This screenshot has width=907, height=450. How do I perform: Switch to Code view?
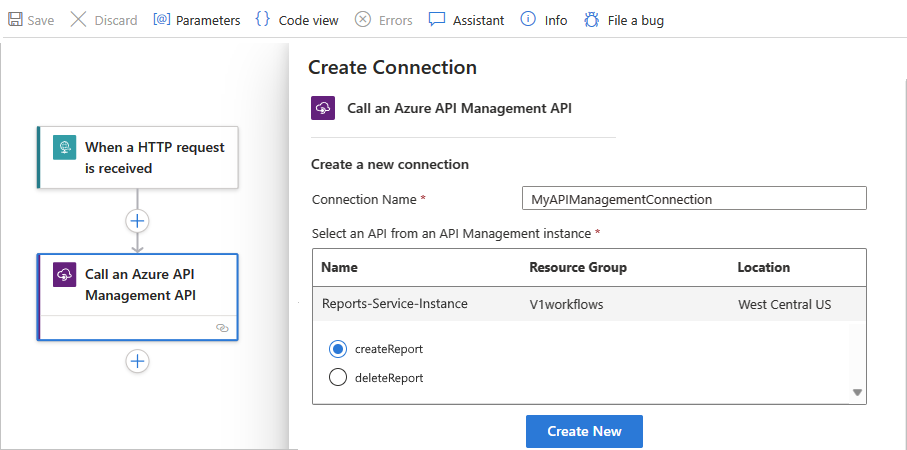point(263,20)
